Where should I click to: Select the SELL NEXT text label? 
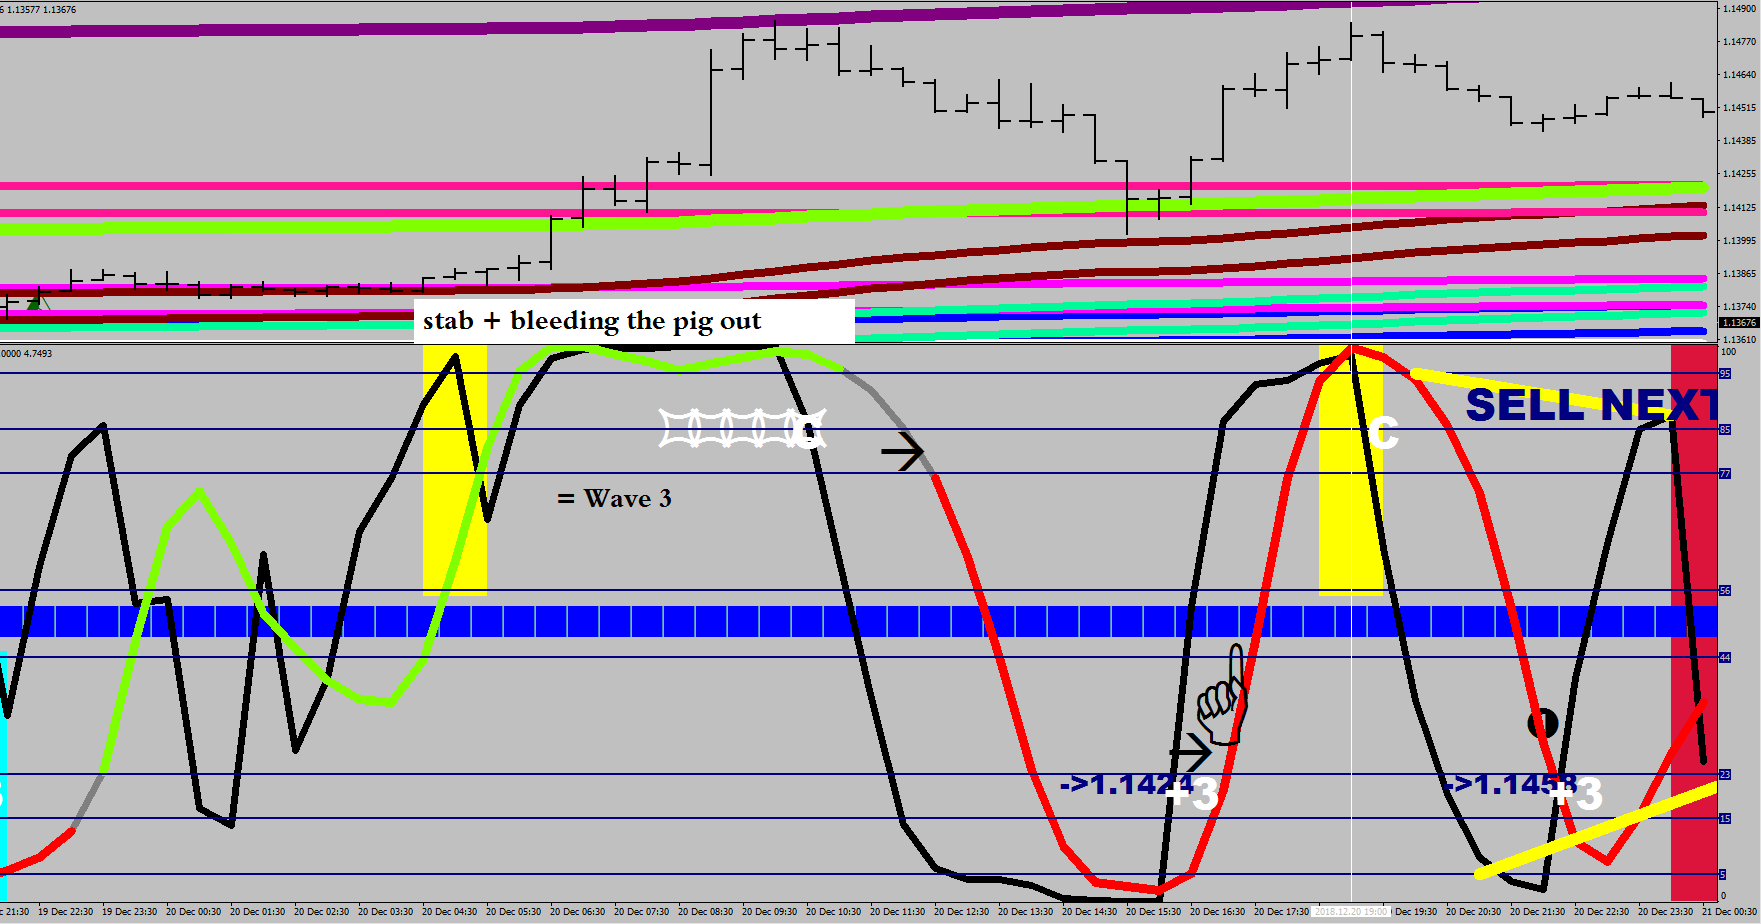click(x=1590, y=406)
